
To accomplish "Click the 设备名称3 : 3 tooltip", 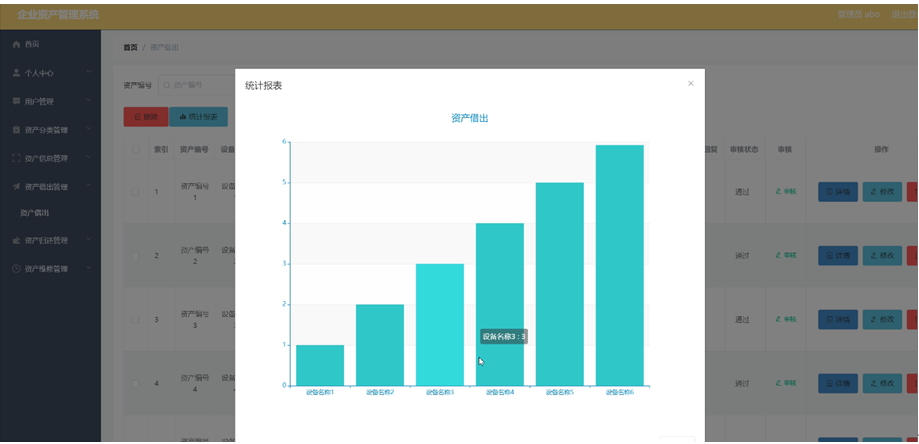I will (503, 336).
